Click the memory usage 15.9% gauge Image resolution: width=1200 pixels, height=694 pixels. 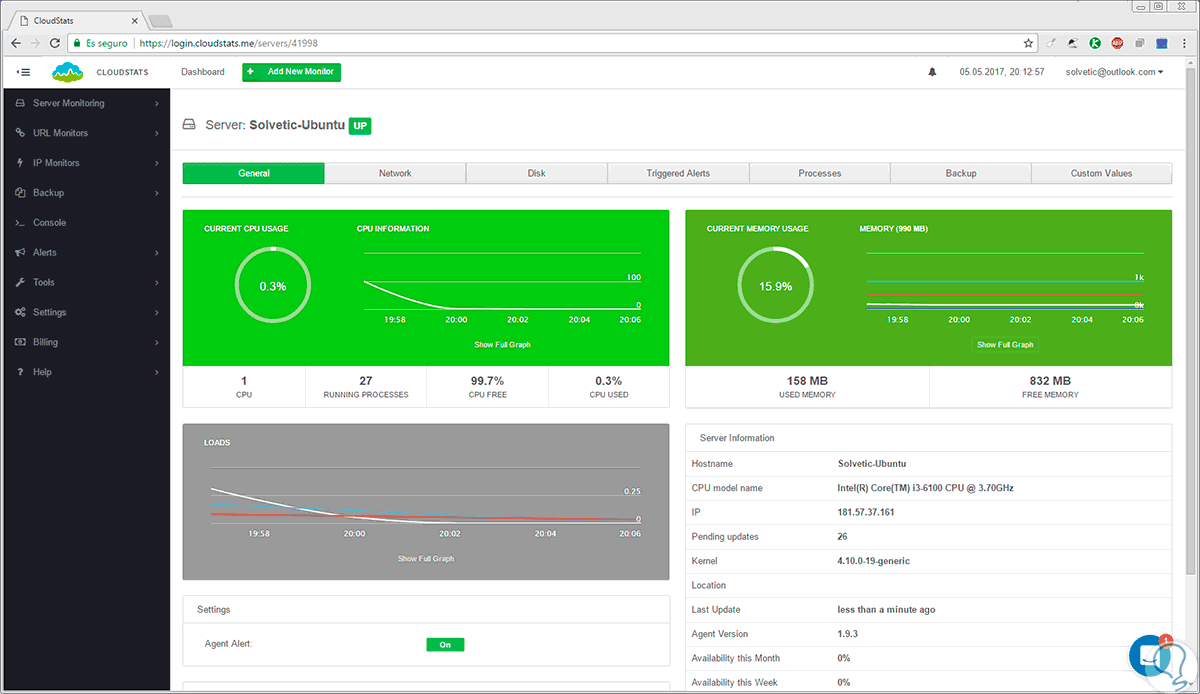coord(775,286)
